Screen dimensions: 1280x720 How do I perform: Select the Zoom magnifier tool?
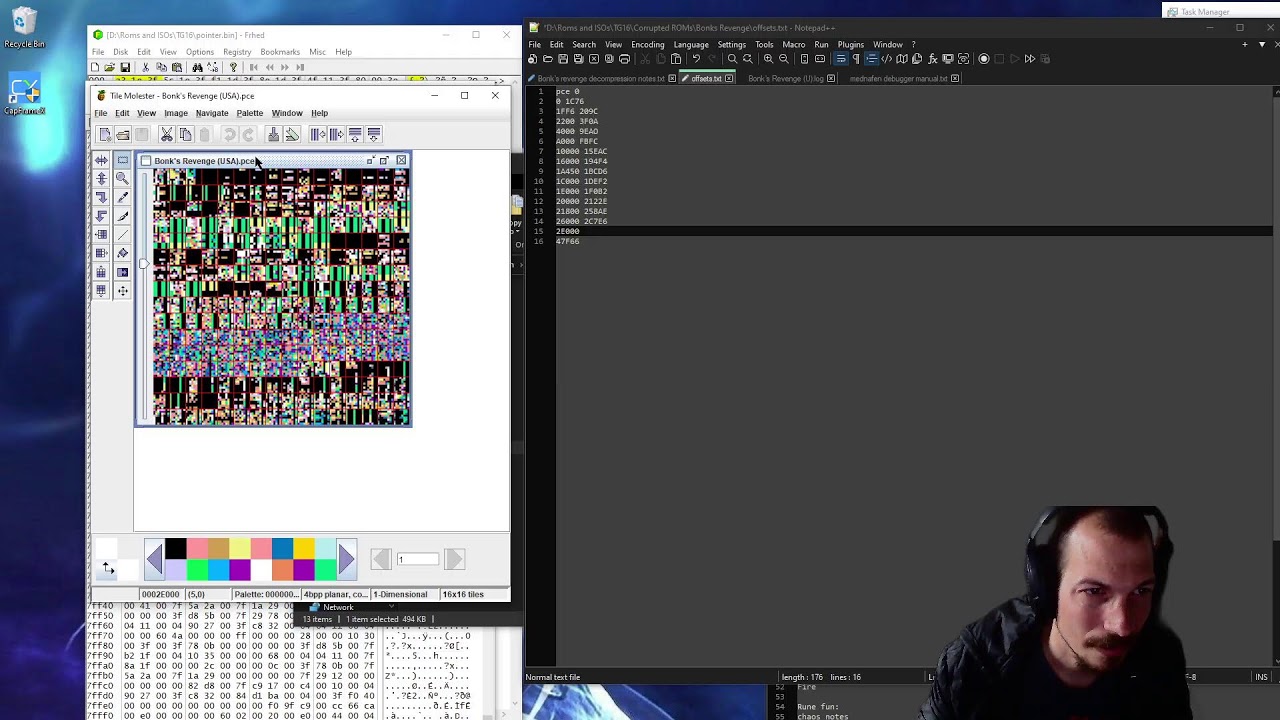point(122,178)
